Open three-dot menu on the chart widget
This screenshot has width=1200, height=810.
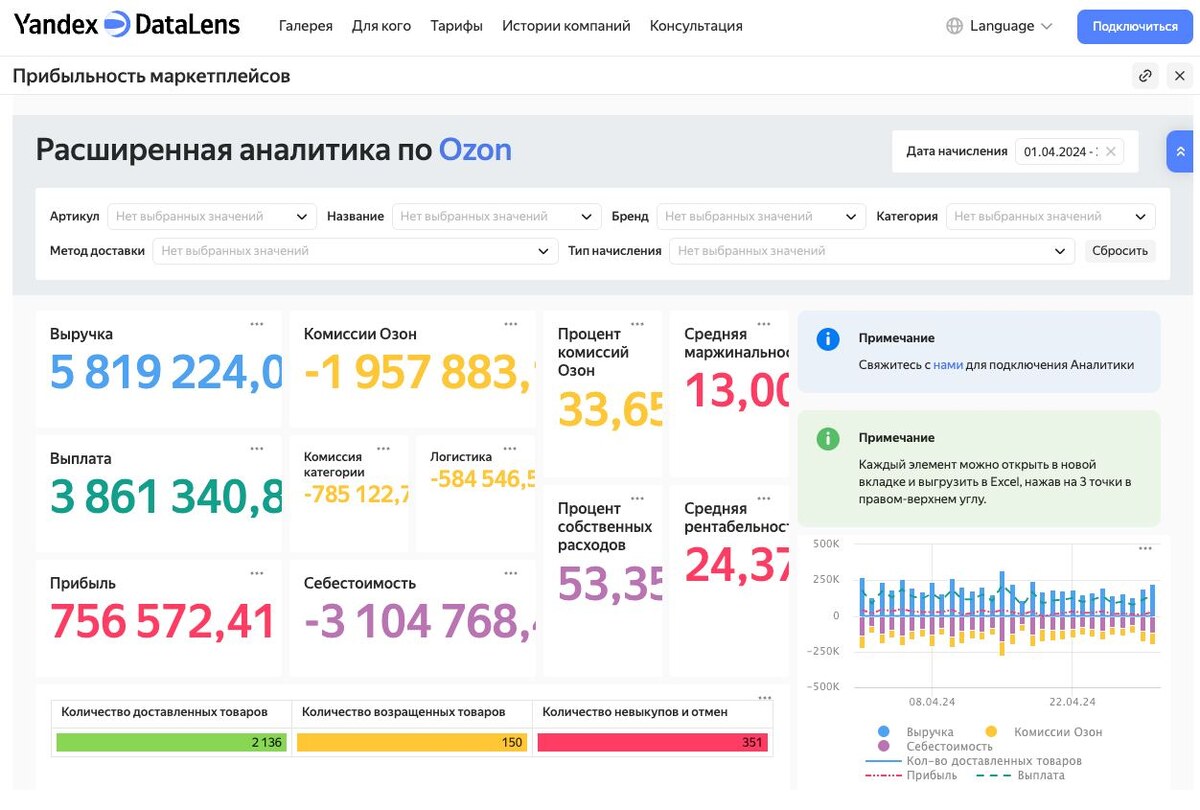[1145, 548]
